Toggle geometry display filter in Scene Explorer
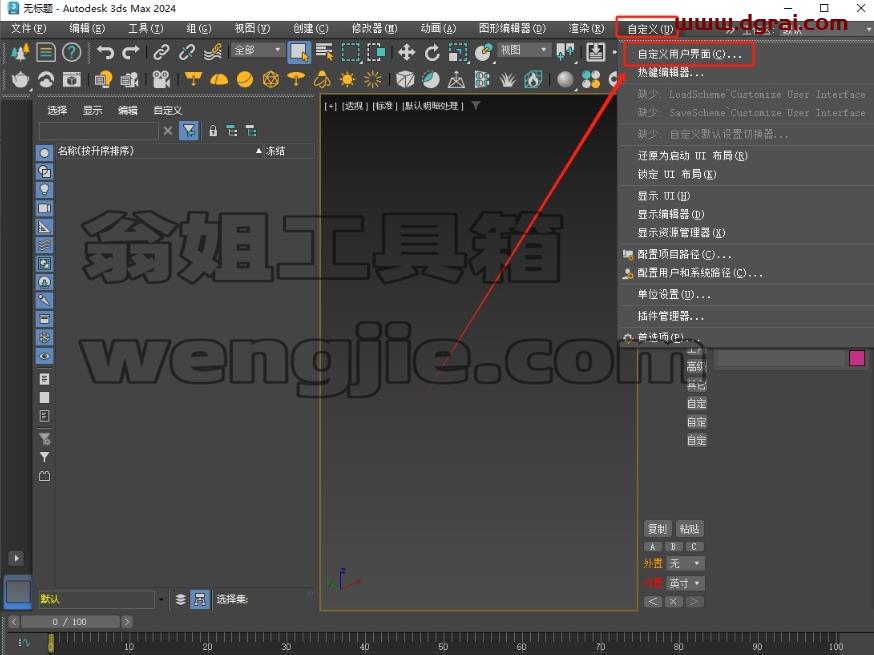The height and width of the screenshot is (655, 874). [x=45, y=153]
